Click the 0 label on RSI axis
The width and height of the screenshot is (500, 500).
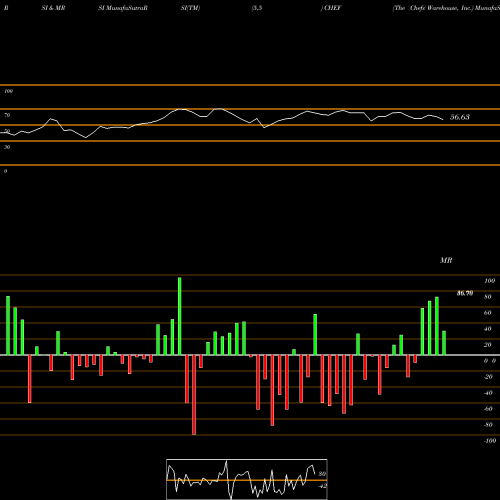click(x=6, y=171)
